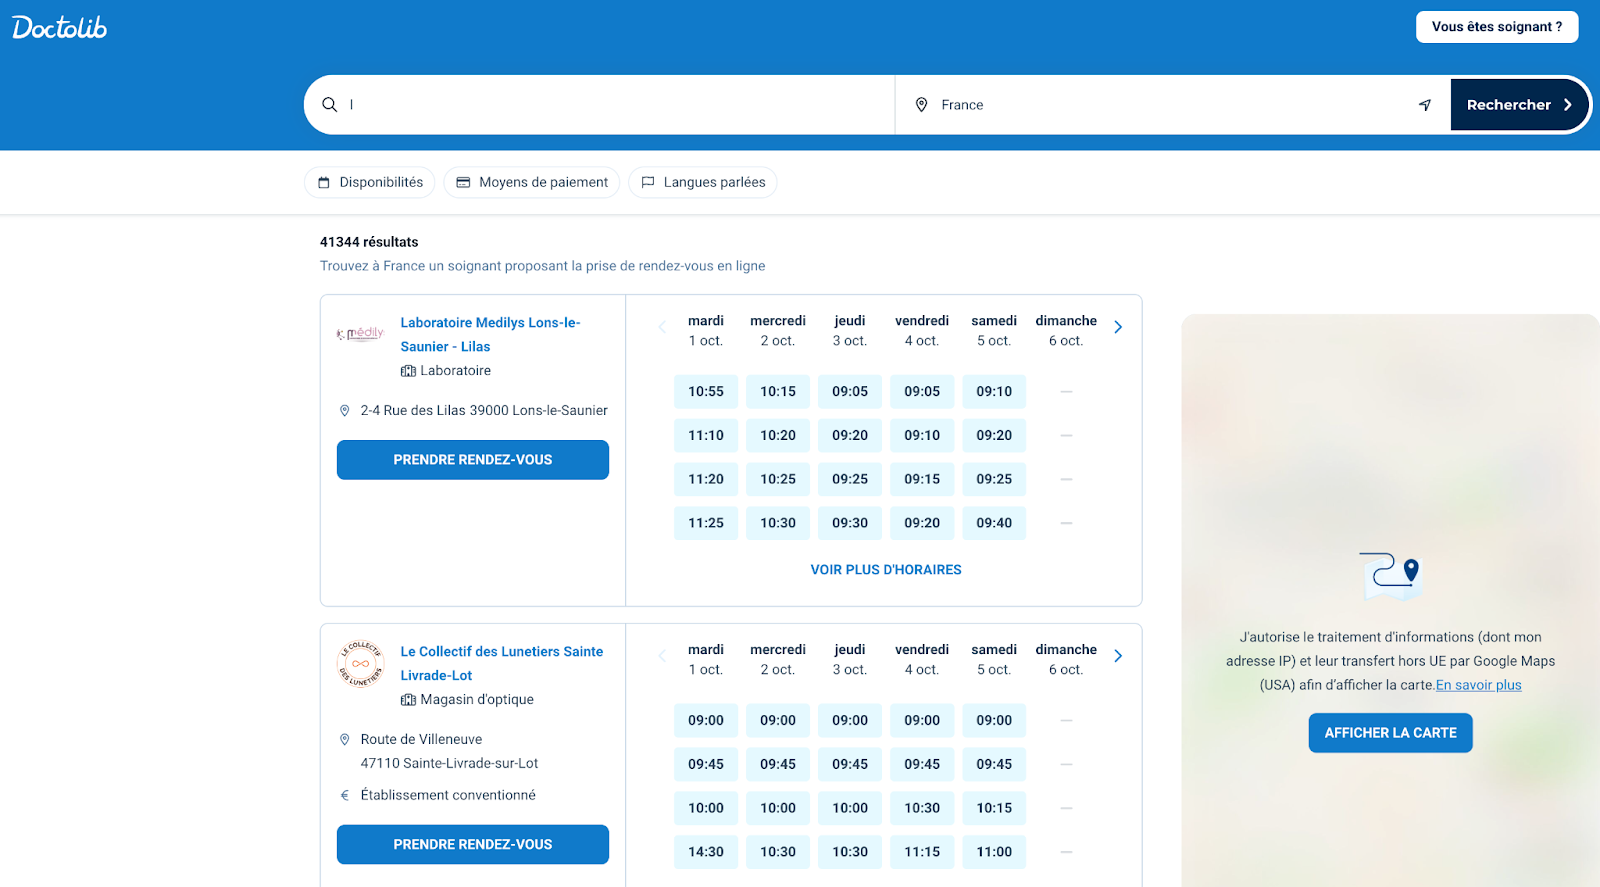Select Medilys 09:30 slot on jeudi
Screen dimensions: 1600x887
[x=850, y=523]
